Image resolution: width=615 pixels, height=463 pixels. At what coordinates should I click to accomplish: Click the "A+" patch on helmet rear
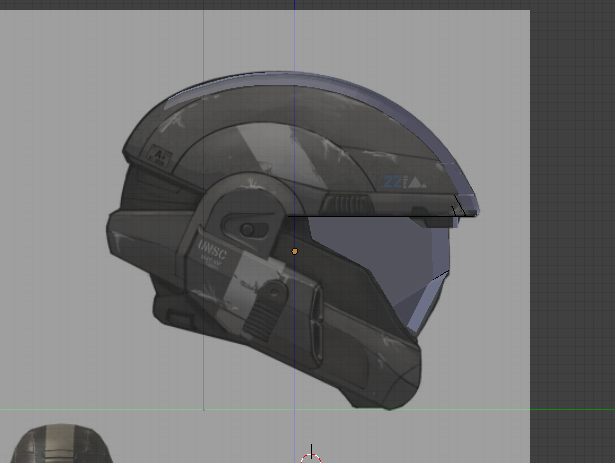(x=159, y=156)
